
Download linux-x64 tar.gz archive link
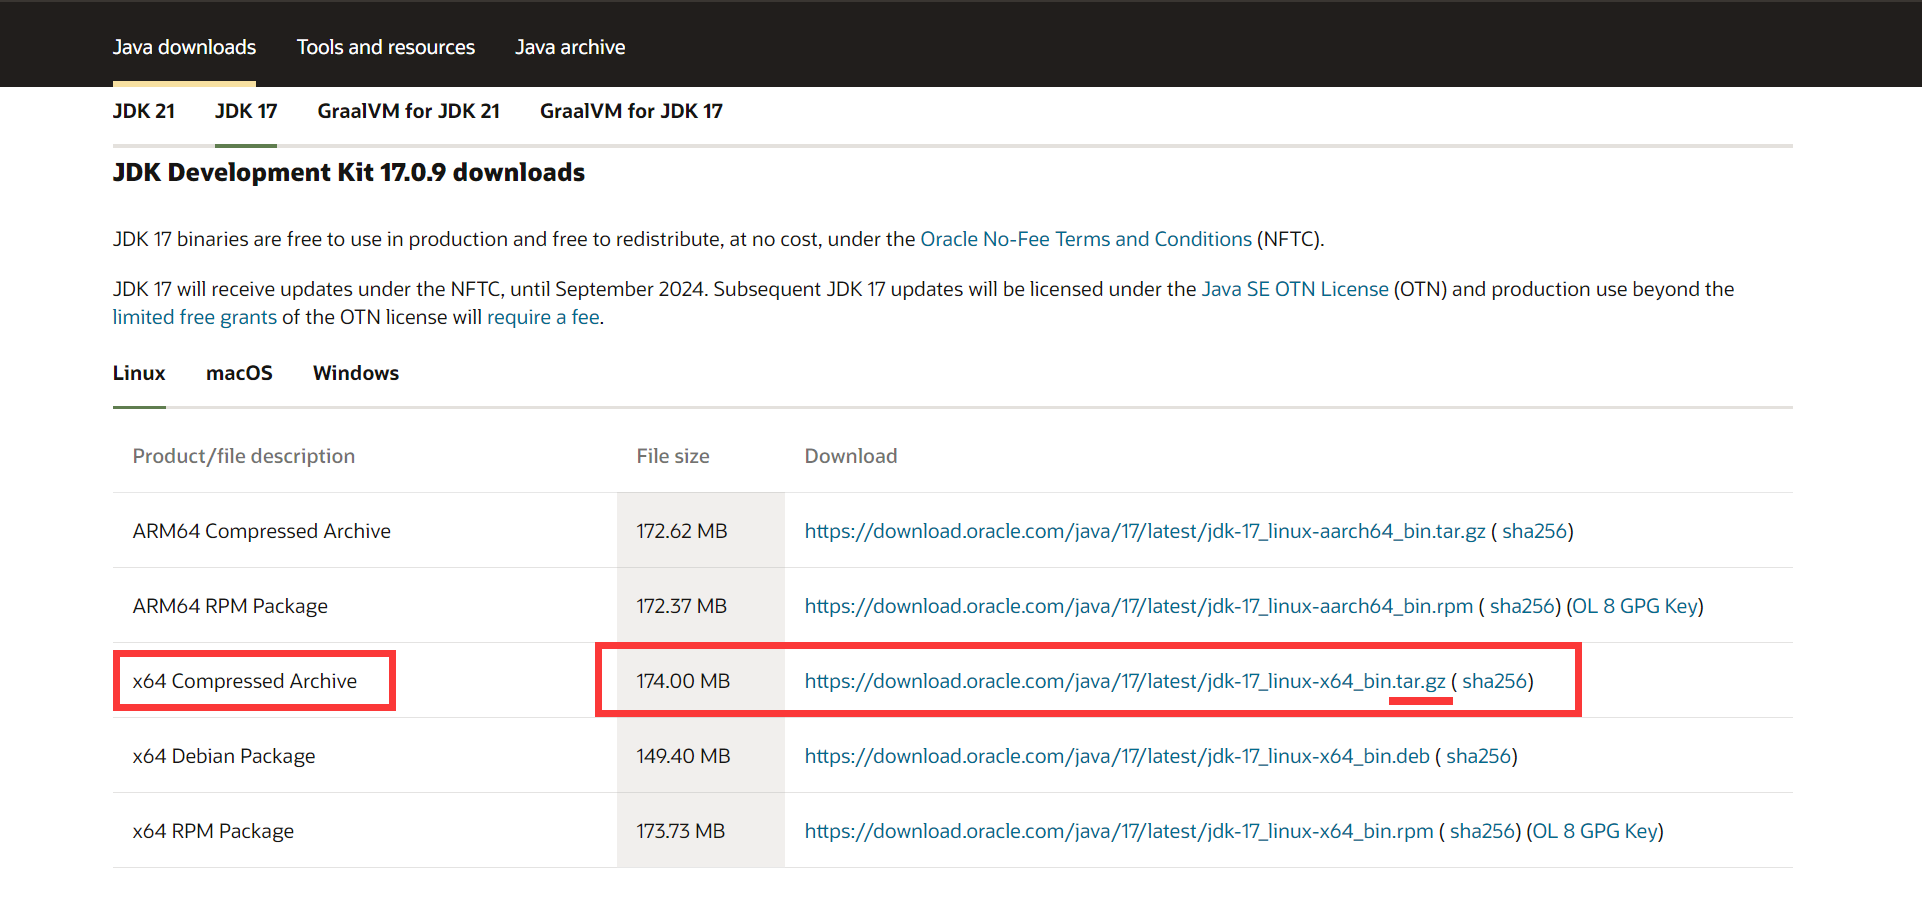[x=1125, y=681]
